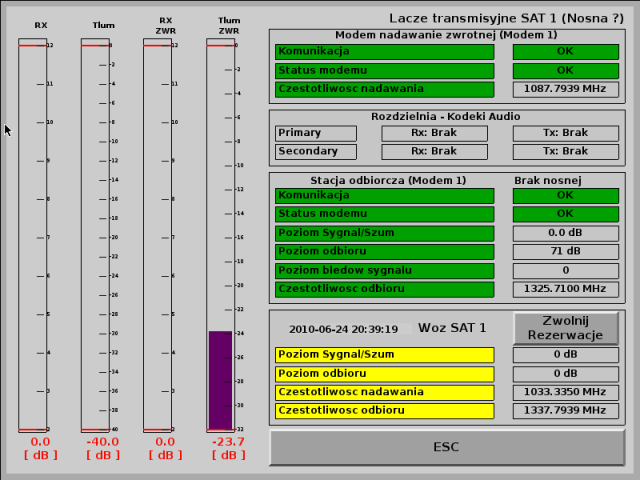Image resolution: width=640 pixels, height=480 pixels.
Task: Click Status modemu OK indicator in Stacja odbiorcza
Action: point(565,214)
